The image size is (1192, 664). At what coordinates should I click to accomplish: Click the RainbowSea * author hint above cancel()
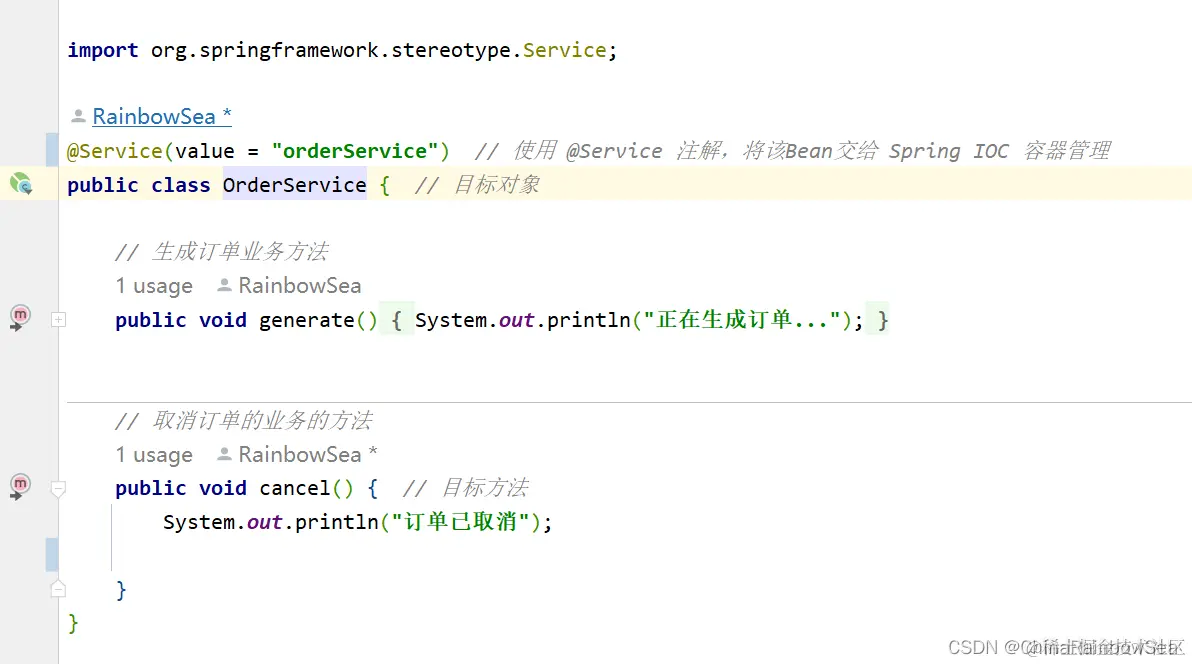(298, 455)
